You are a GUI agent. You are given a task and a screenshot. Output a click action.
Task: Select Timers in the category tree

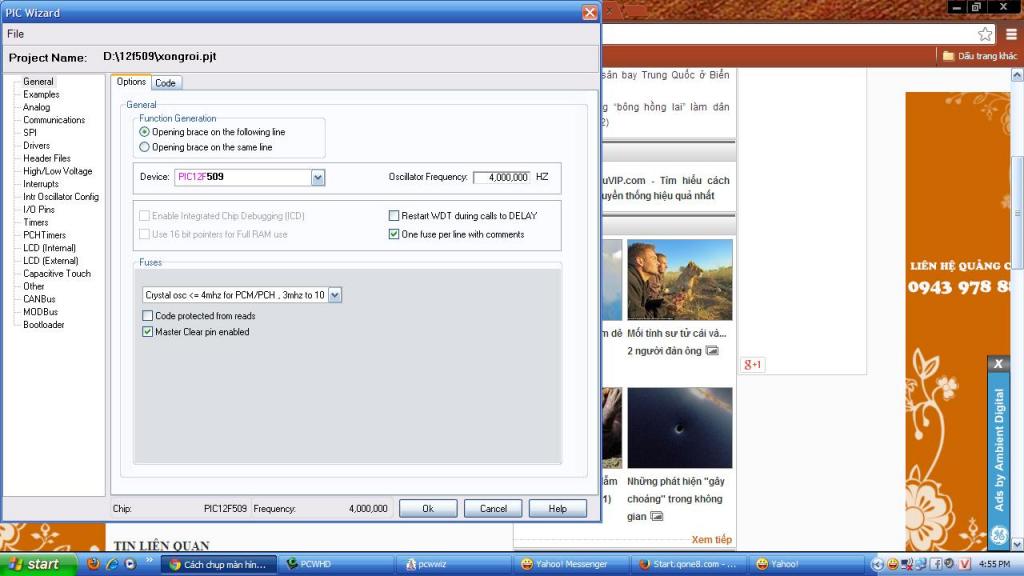coord(35,222)
